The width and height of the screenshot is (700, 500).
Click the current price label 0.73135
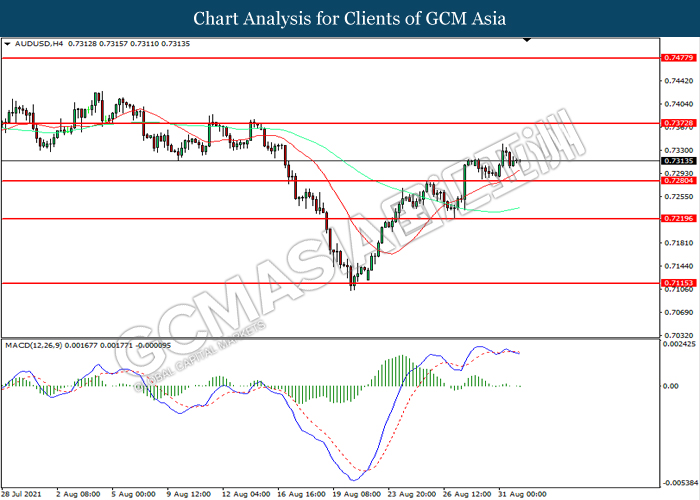coord(678,161)
